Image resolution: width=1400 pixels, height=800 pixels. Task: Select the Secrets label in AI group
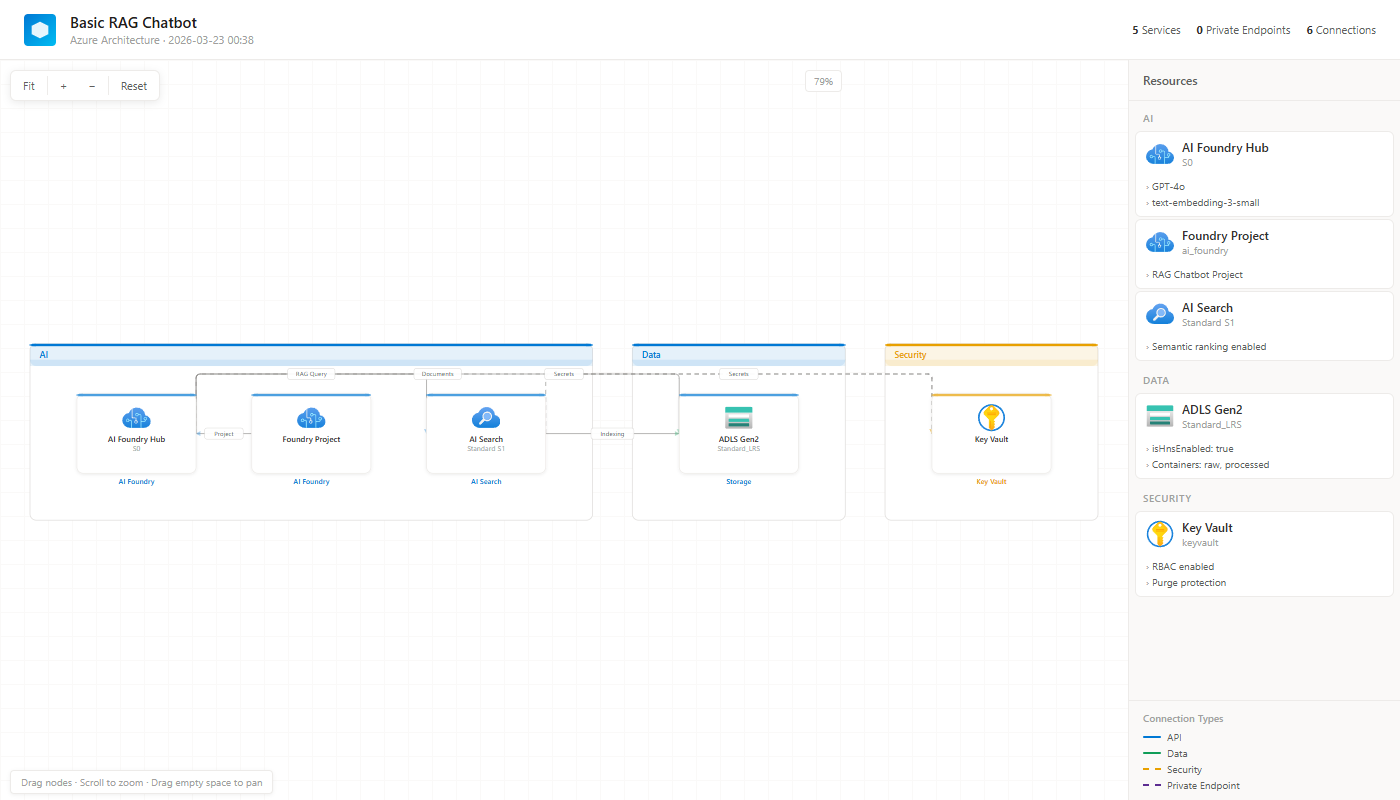(x=564, y=374)
